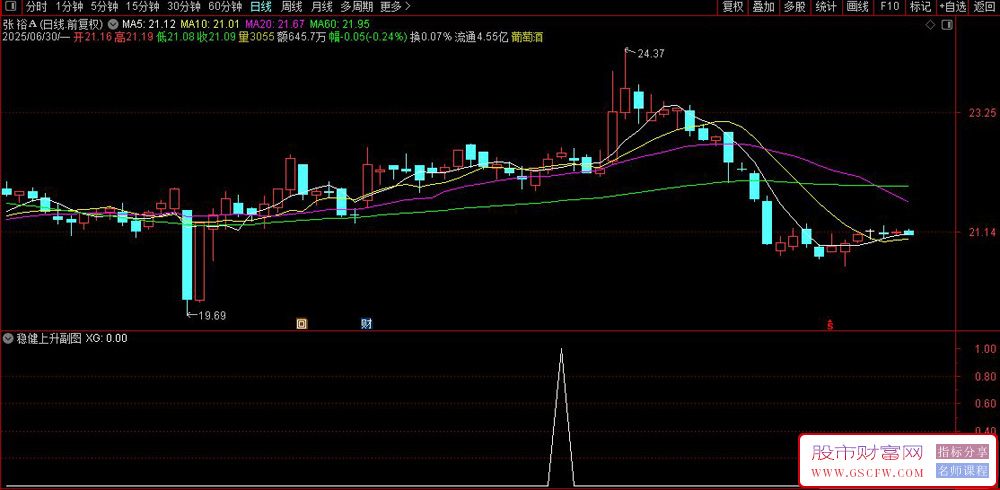Select the 15分钟 period tab
1000x490 pixels.
pos(142,8)
